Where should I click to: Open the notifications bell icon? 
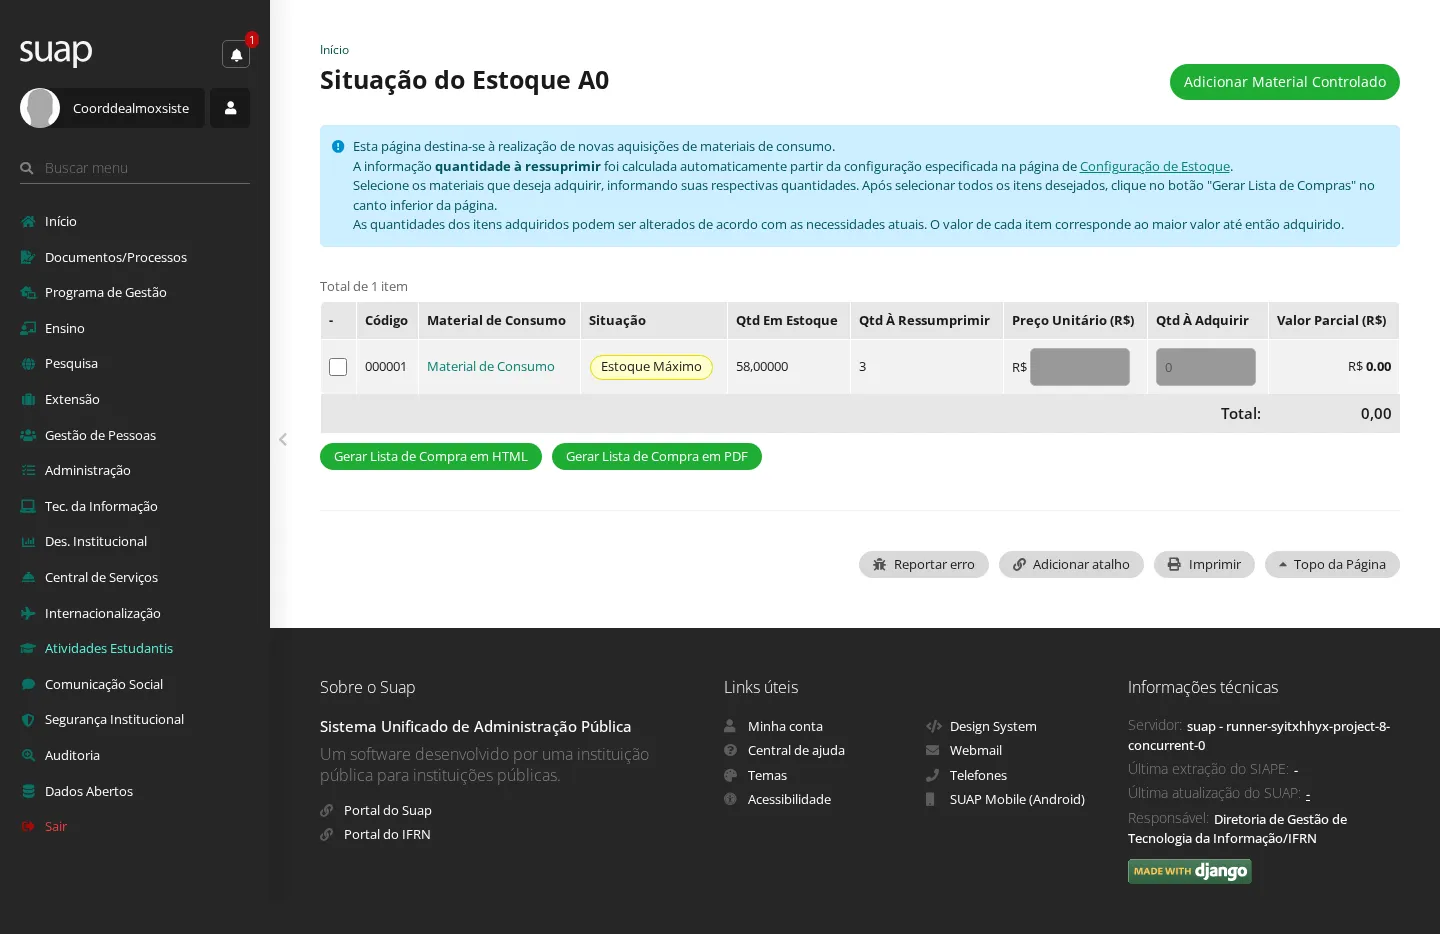click(x=236, y=54)
